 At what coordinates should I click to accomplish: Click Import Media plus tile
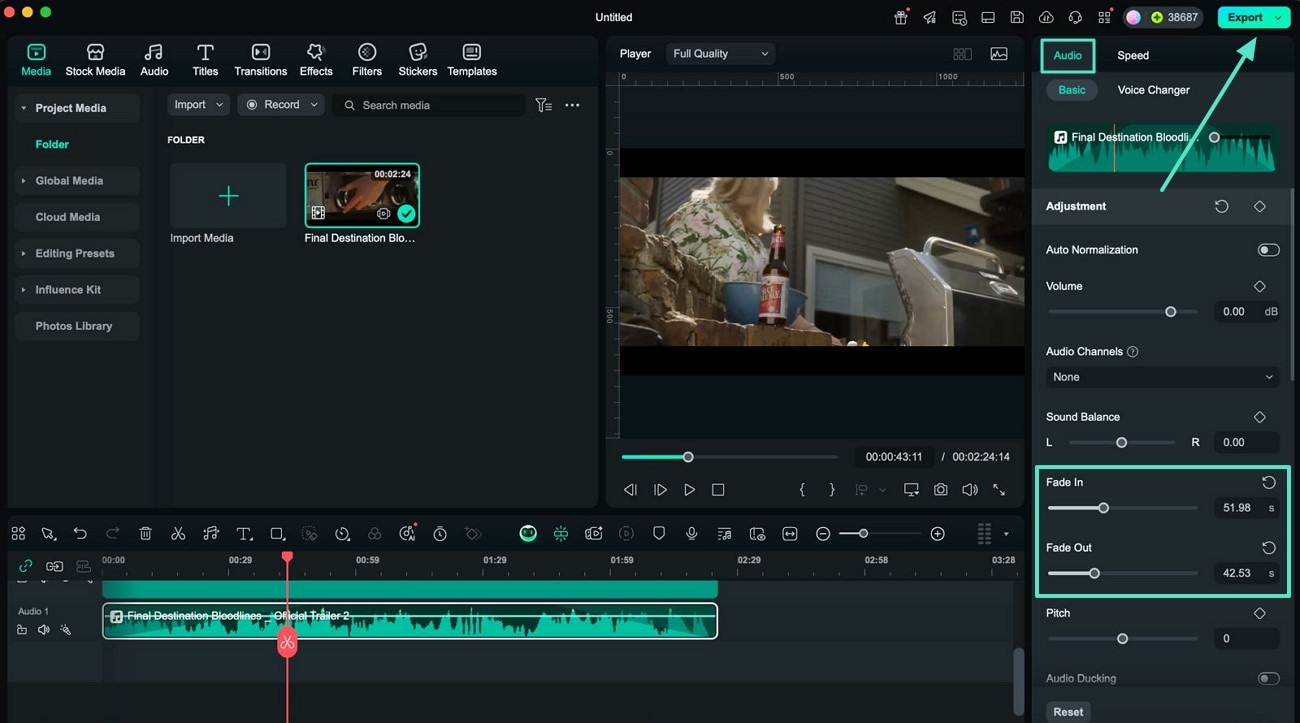228,196
